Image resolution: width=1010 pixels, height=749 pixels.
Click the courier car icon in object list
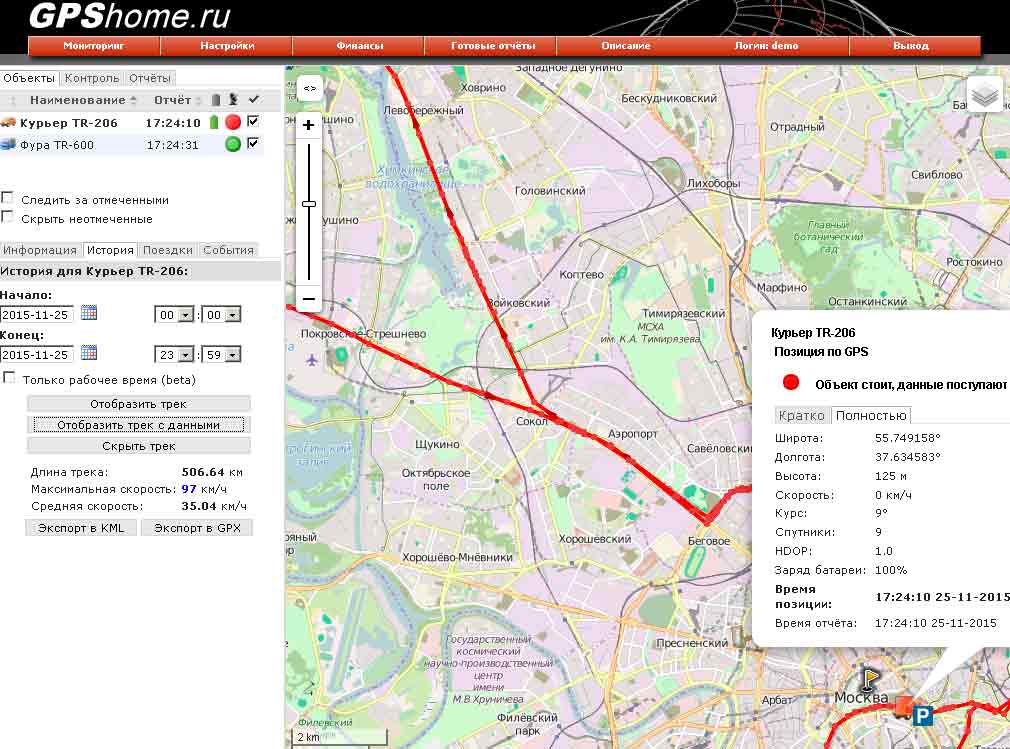pyautogui.click(x=8, y=122)
